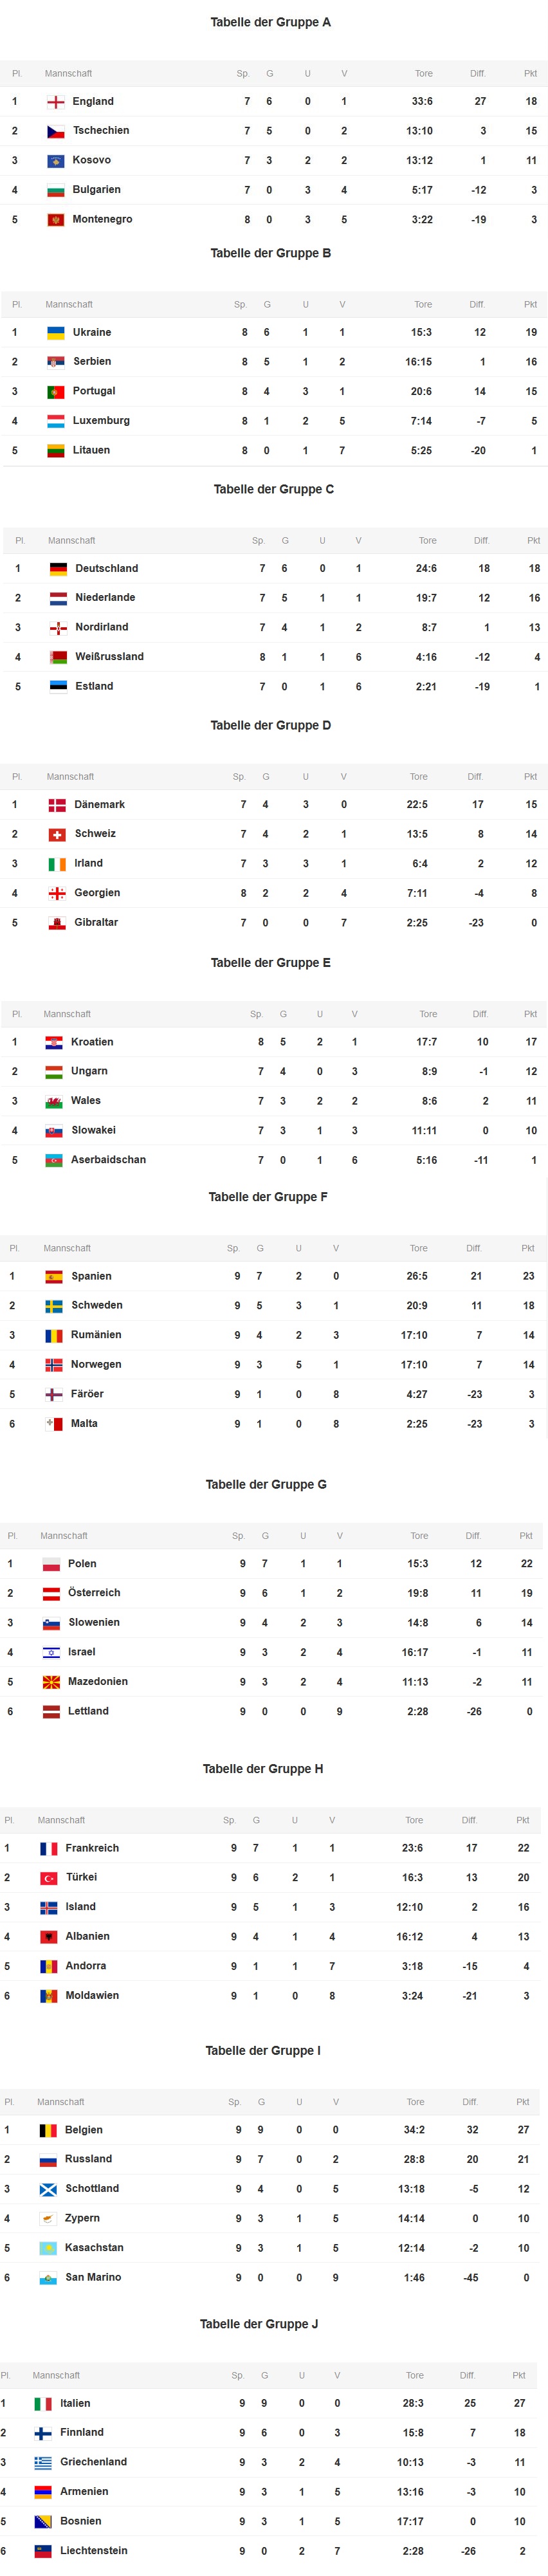Open the Kroatien team link

tap(92, 1042)
